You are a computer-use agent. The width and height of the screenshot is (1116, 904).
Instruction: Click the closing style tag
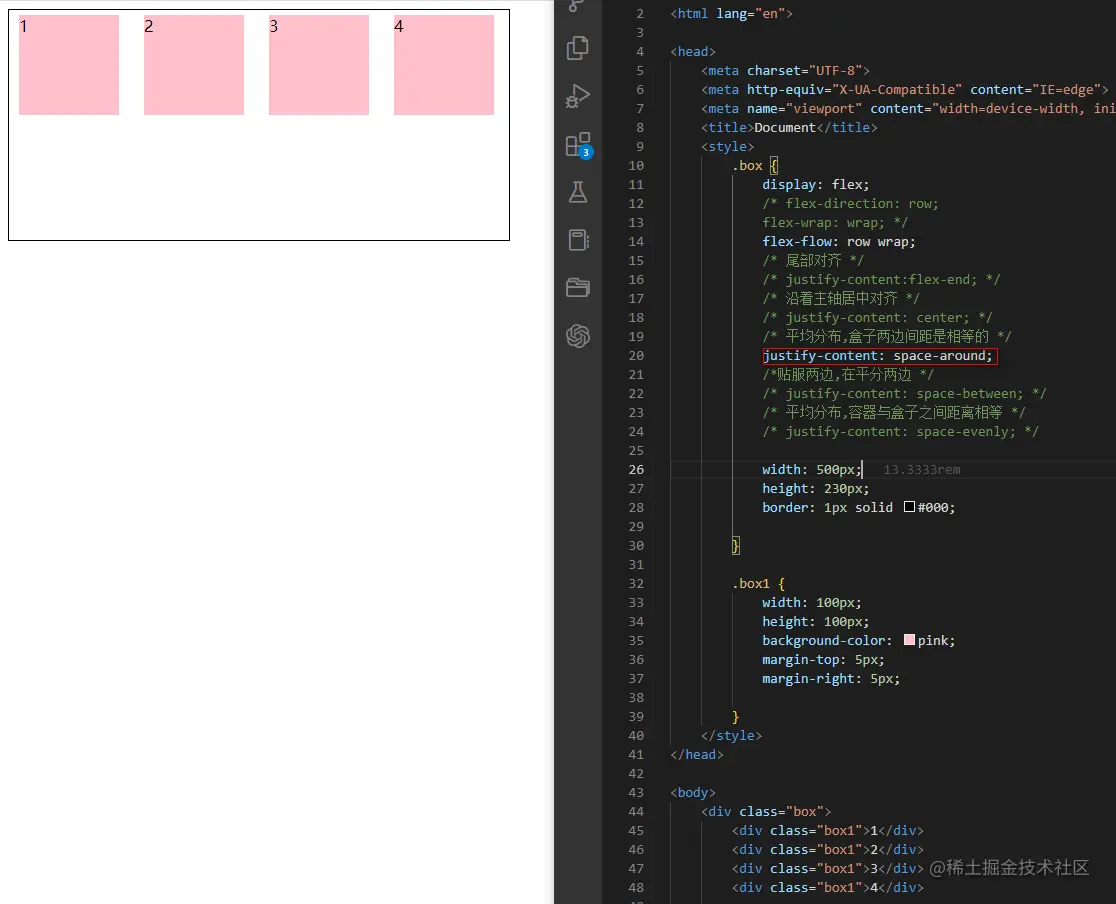(x=731, y=735)
